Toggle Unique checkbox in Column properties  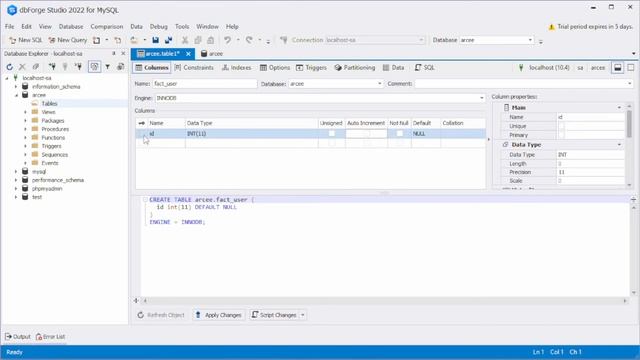561,126
